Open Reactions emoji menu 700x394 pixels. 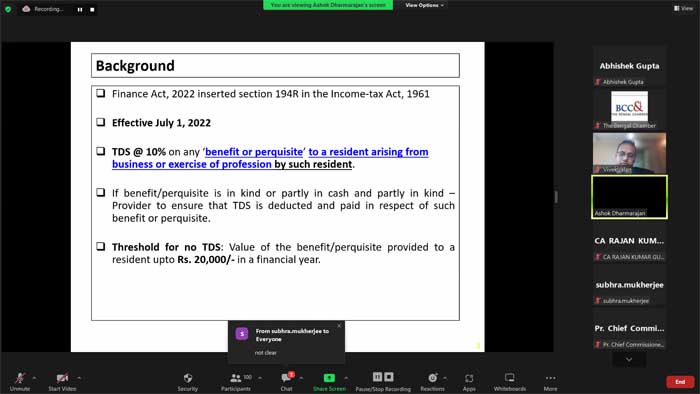point(432,382)
